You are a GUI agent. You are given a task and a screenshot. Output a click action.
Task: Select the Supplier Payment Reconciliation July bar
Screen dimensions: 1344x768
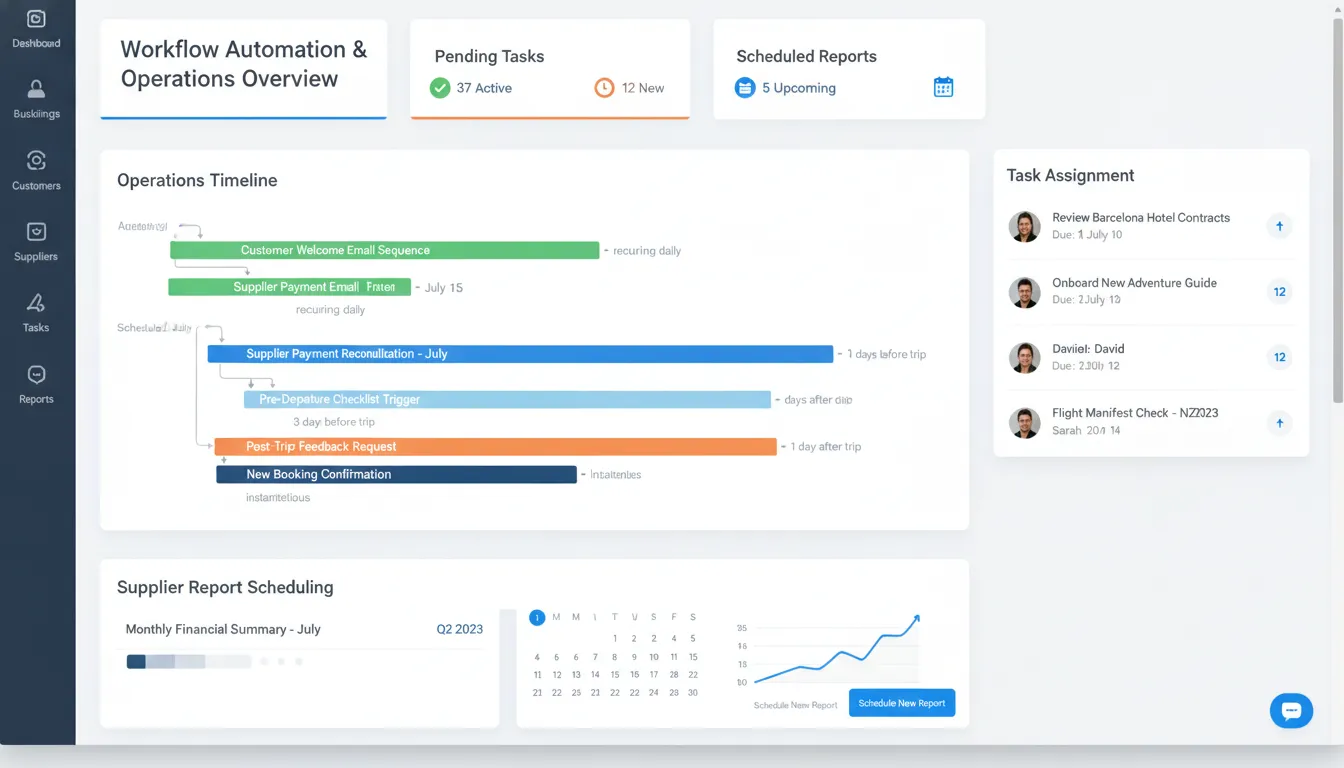pyautogui.click(x=520, y=354)
